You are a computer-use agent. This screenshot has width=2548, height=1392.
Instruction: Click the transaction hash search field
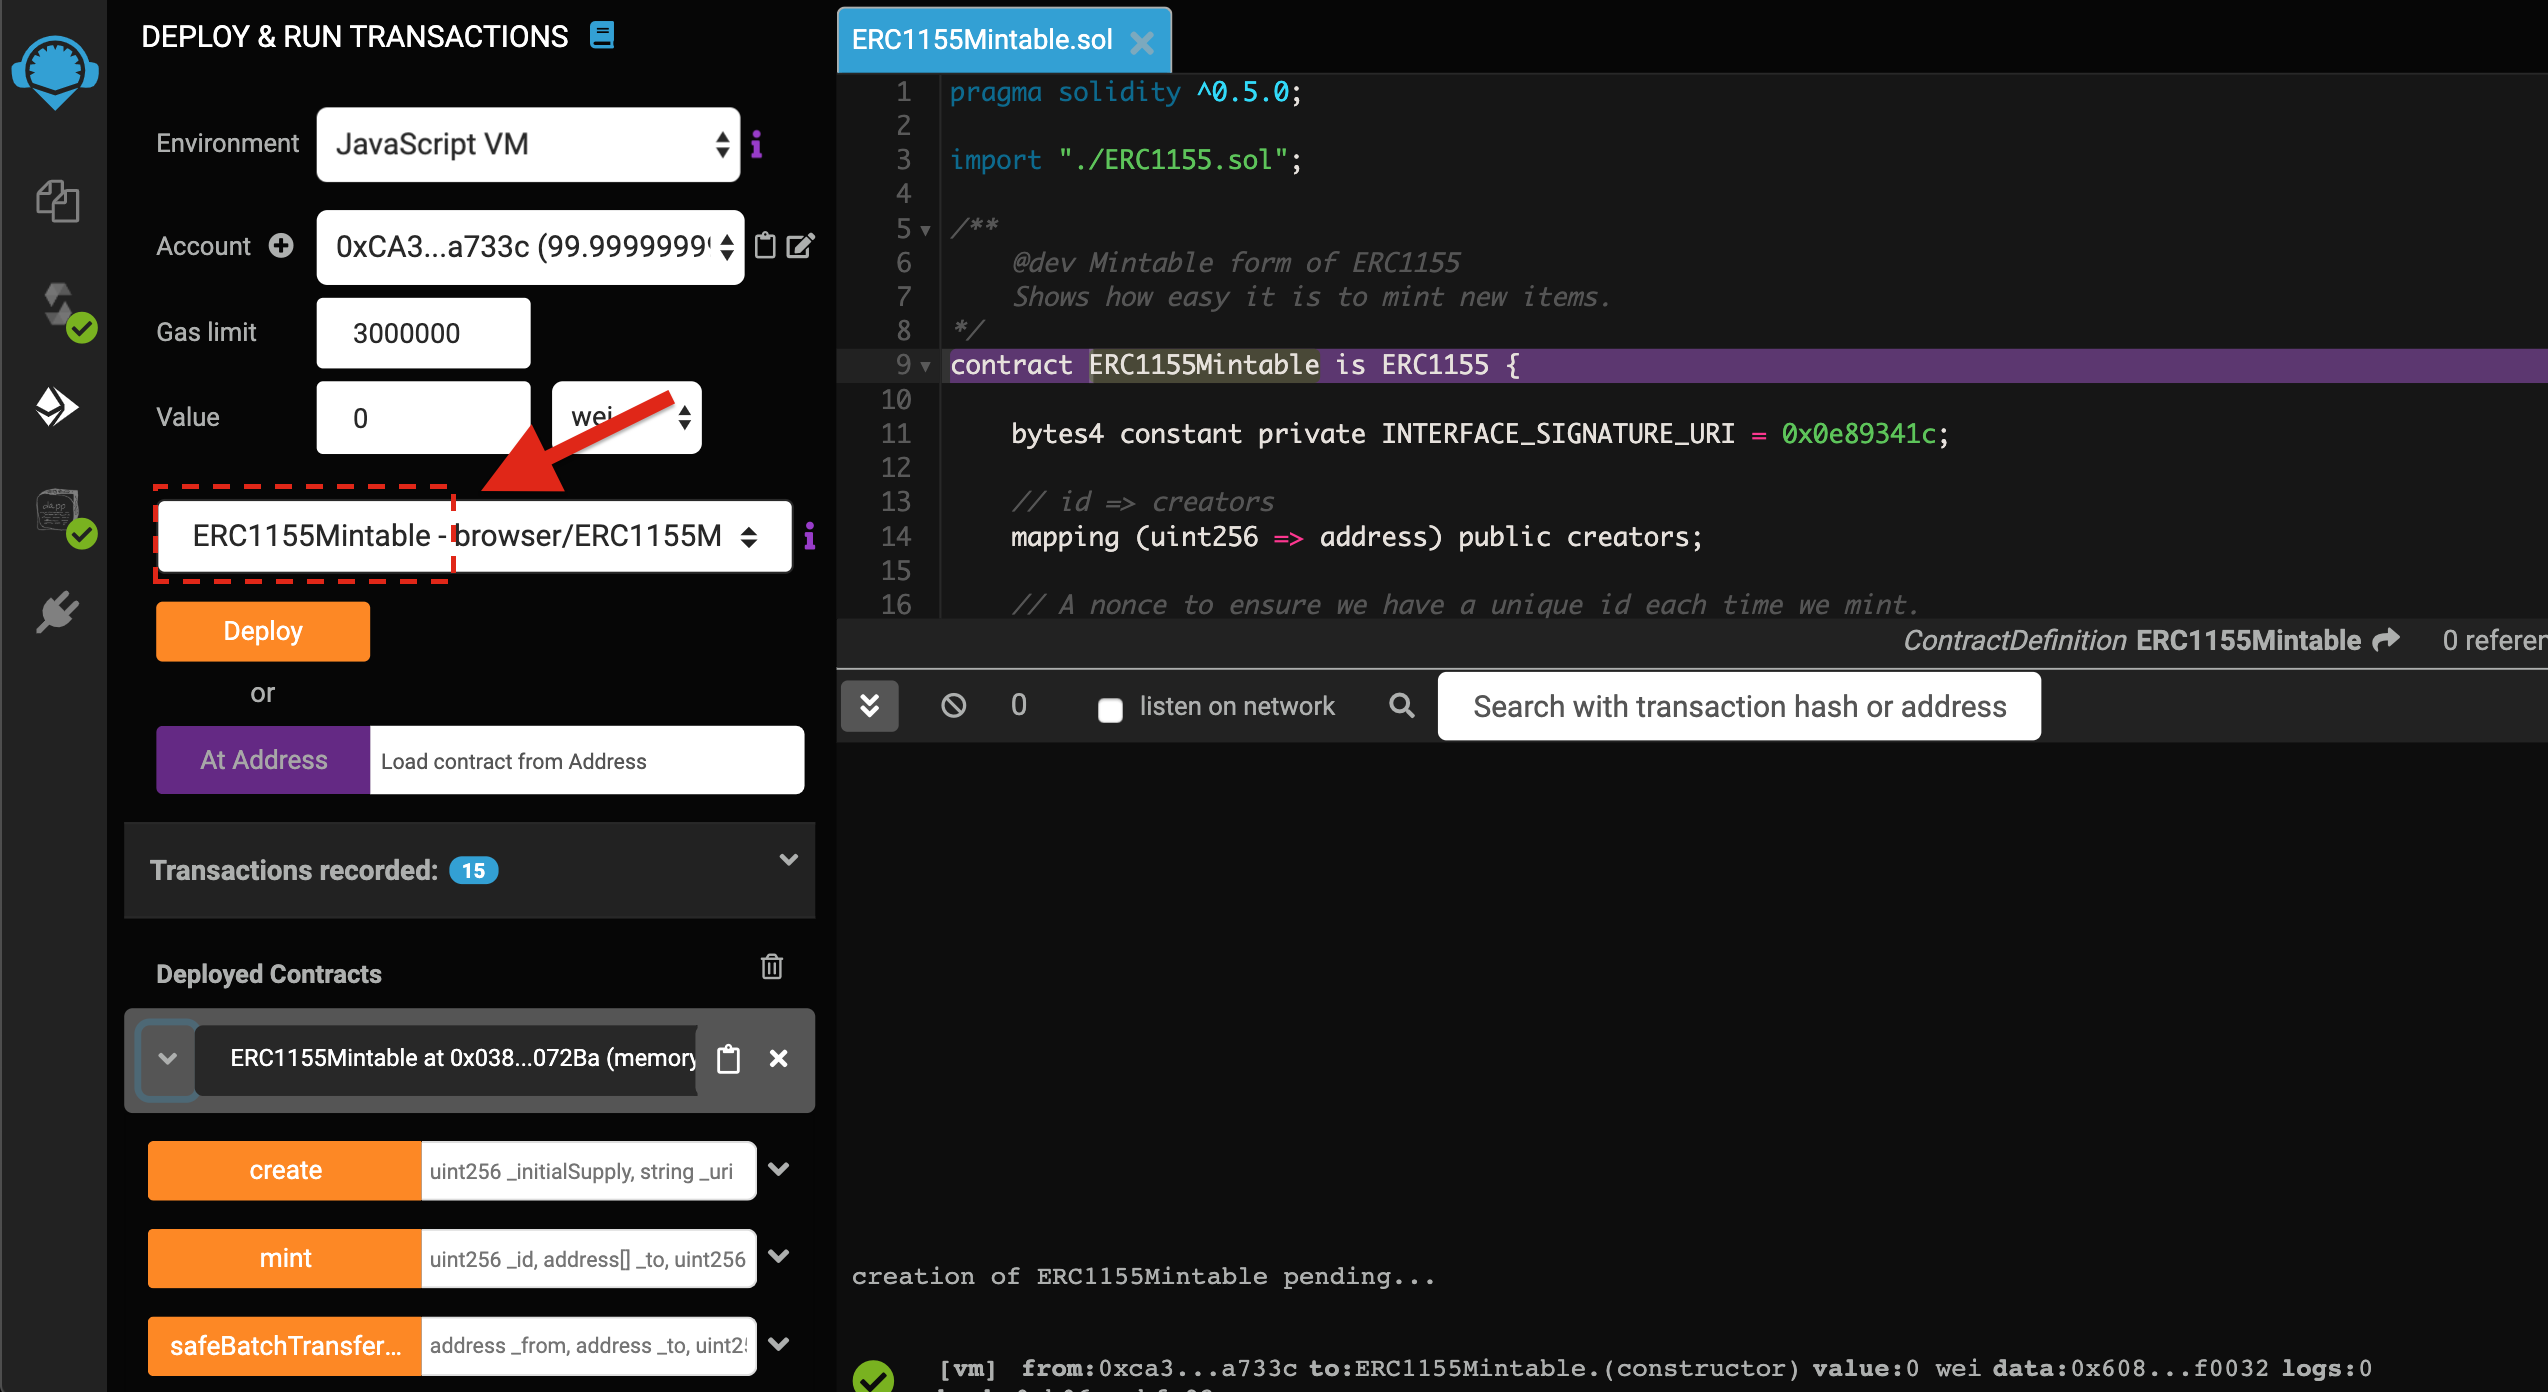[1739, 706]
